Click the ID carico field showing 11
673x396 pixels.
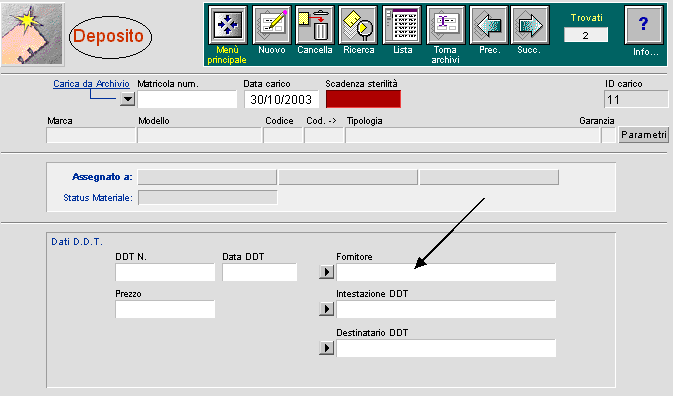[x=636, y=99]
